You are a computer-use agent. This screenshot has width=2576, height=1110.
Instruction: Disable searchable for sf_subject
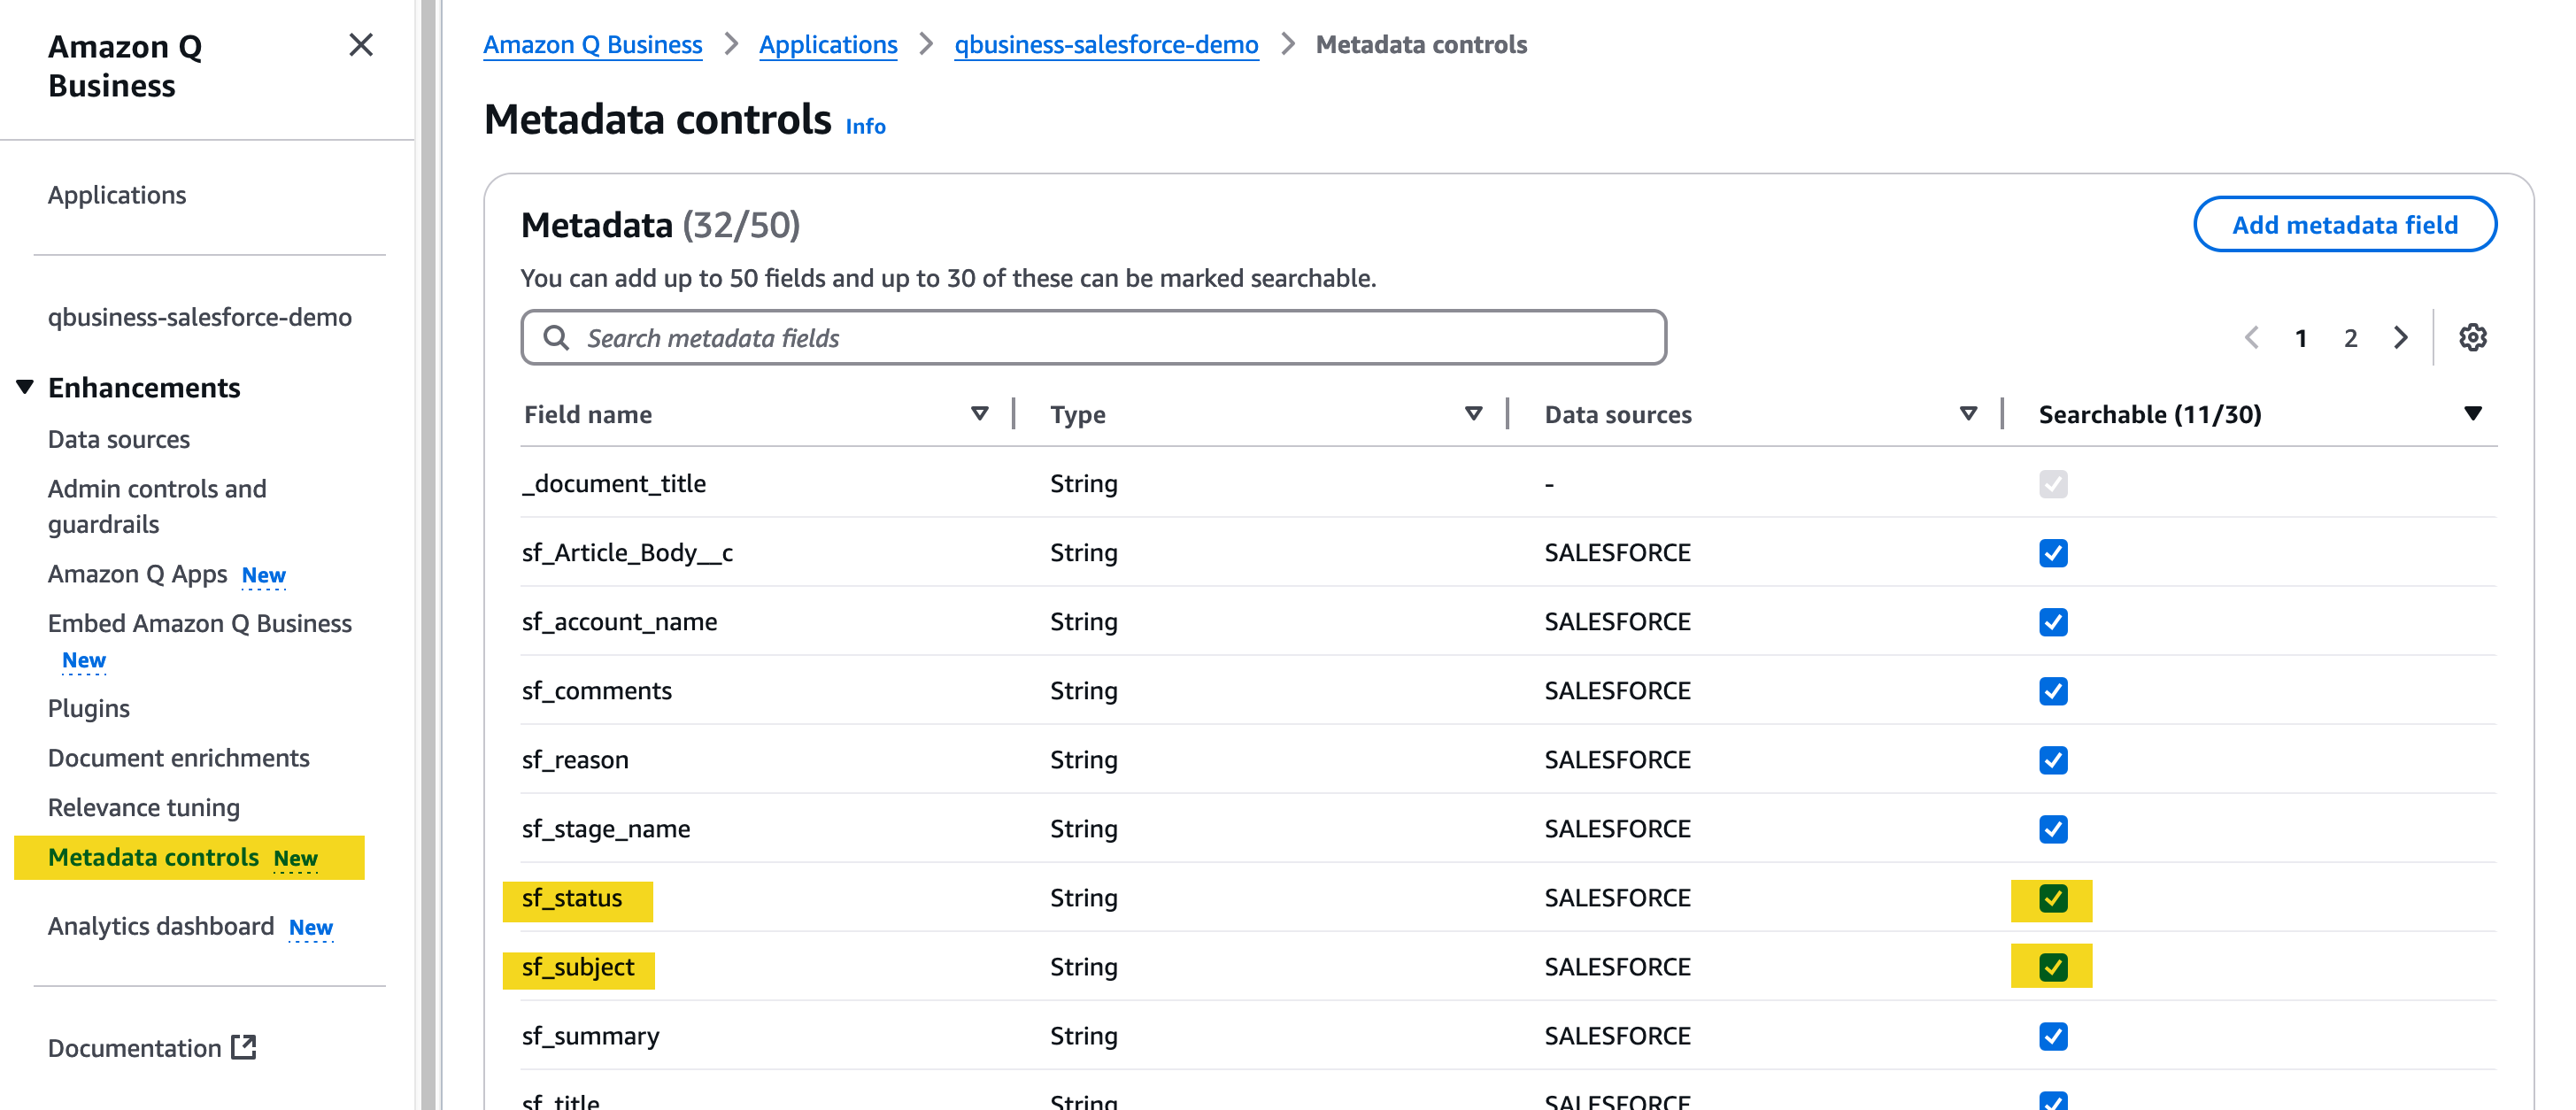coord(2052,966)
